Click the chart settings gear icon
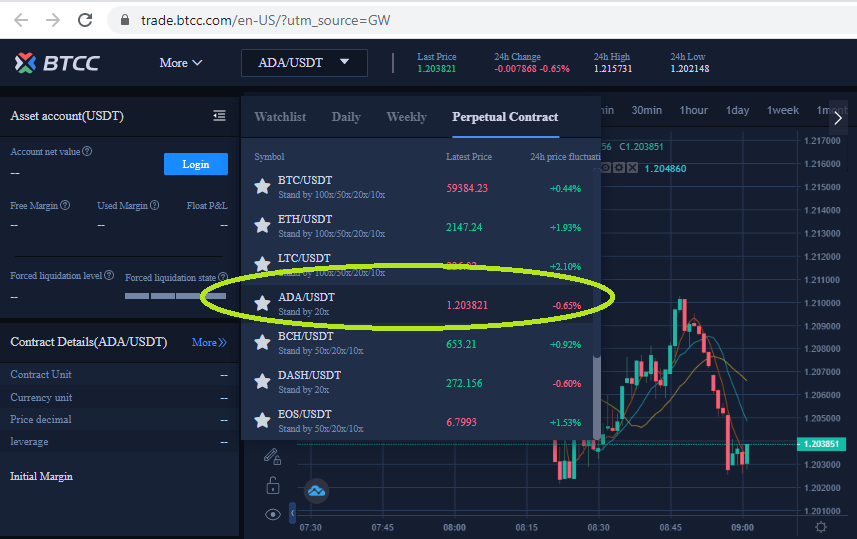Viewport: 857px width, 539px height. coord(821,527)
